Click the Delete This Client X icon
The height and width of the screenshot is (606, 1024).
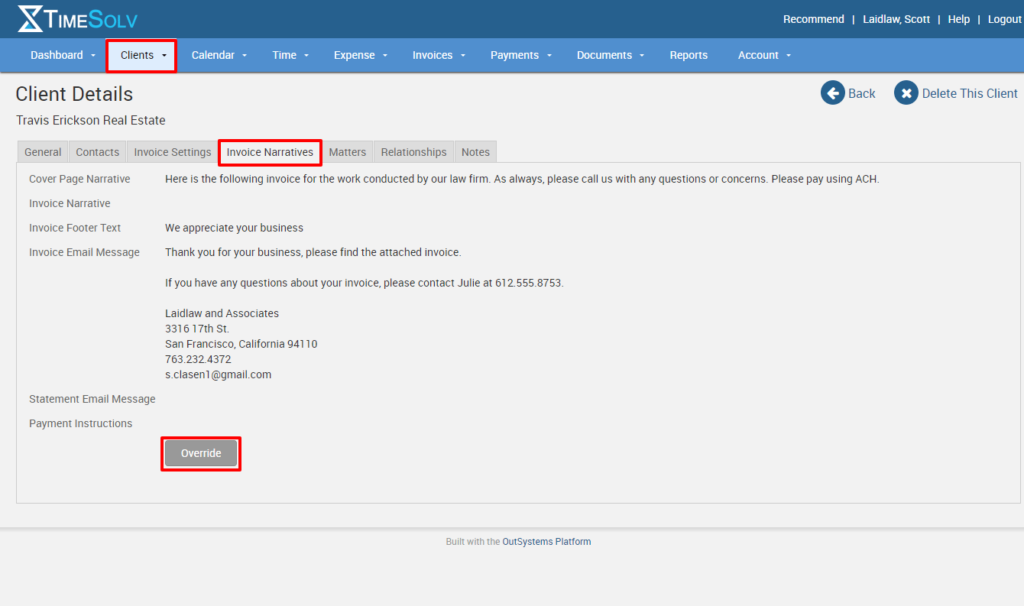coord(906,92)
